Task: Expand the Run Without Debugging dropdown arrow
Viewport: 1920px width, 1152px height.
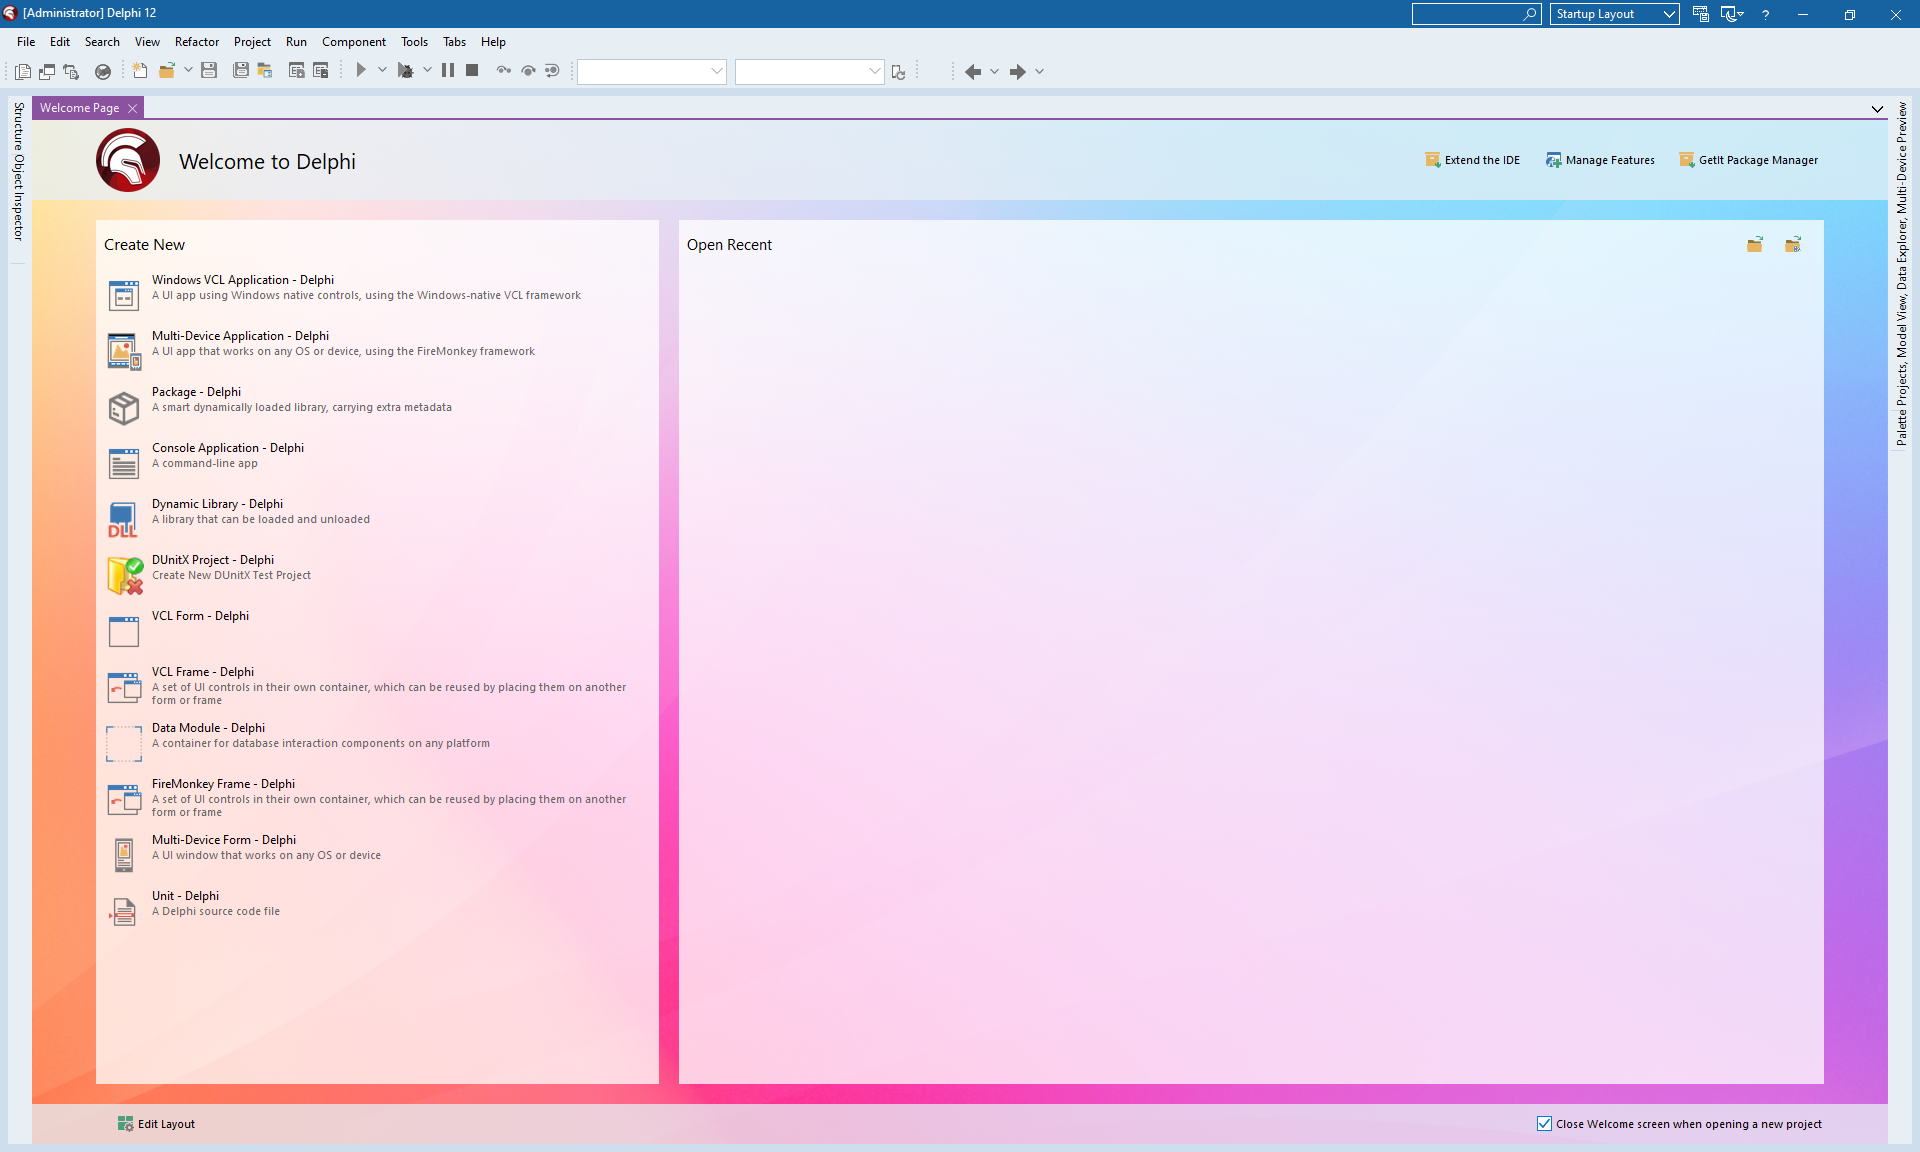Action: click(427, 71)
